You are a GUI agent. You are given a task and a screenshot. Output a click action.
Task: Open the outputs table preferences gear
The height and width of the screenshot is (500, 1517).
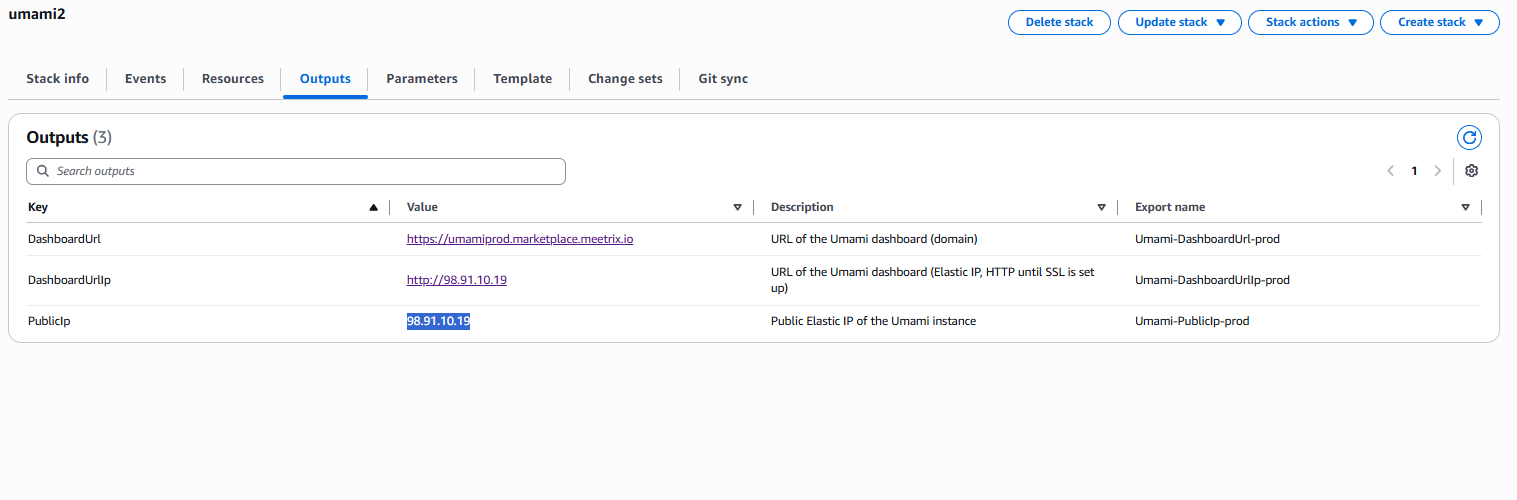point(1471,171)
